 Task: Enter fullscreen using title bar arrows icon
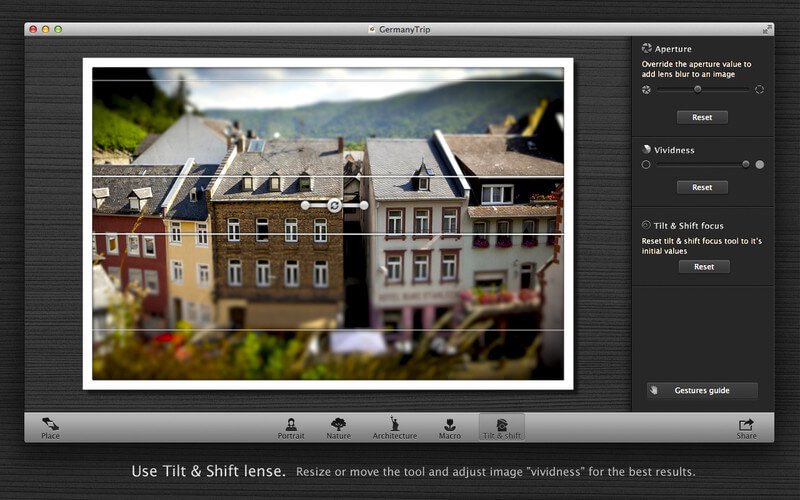(x=767, y=29)
